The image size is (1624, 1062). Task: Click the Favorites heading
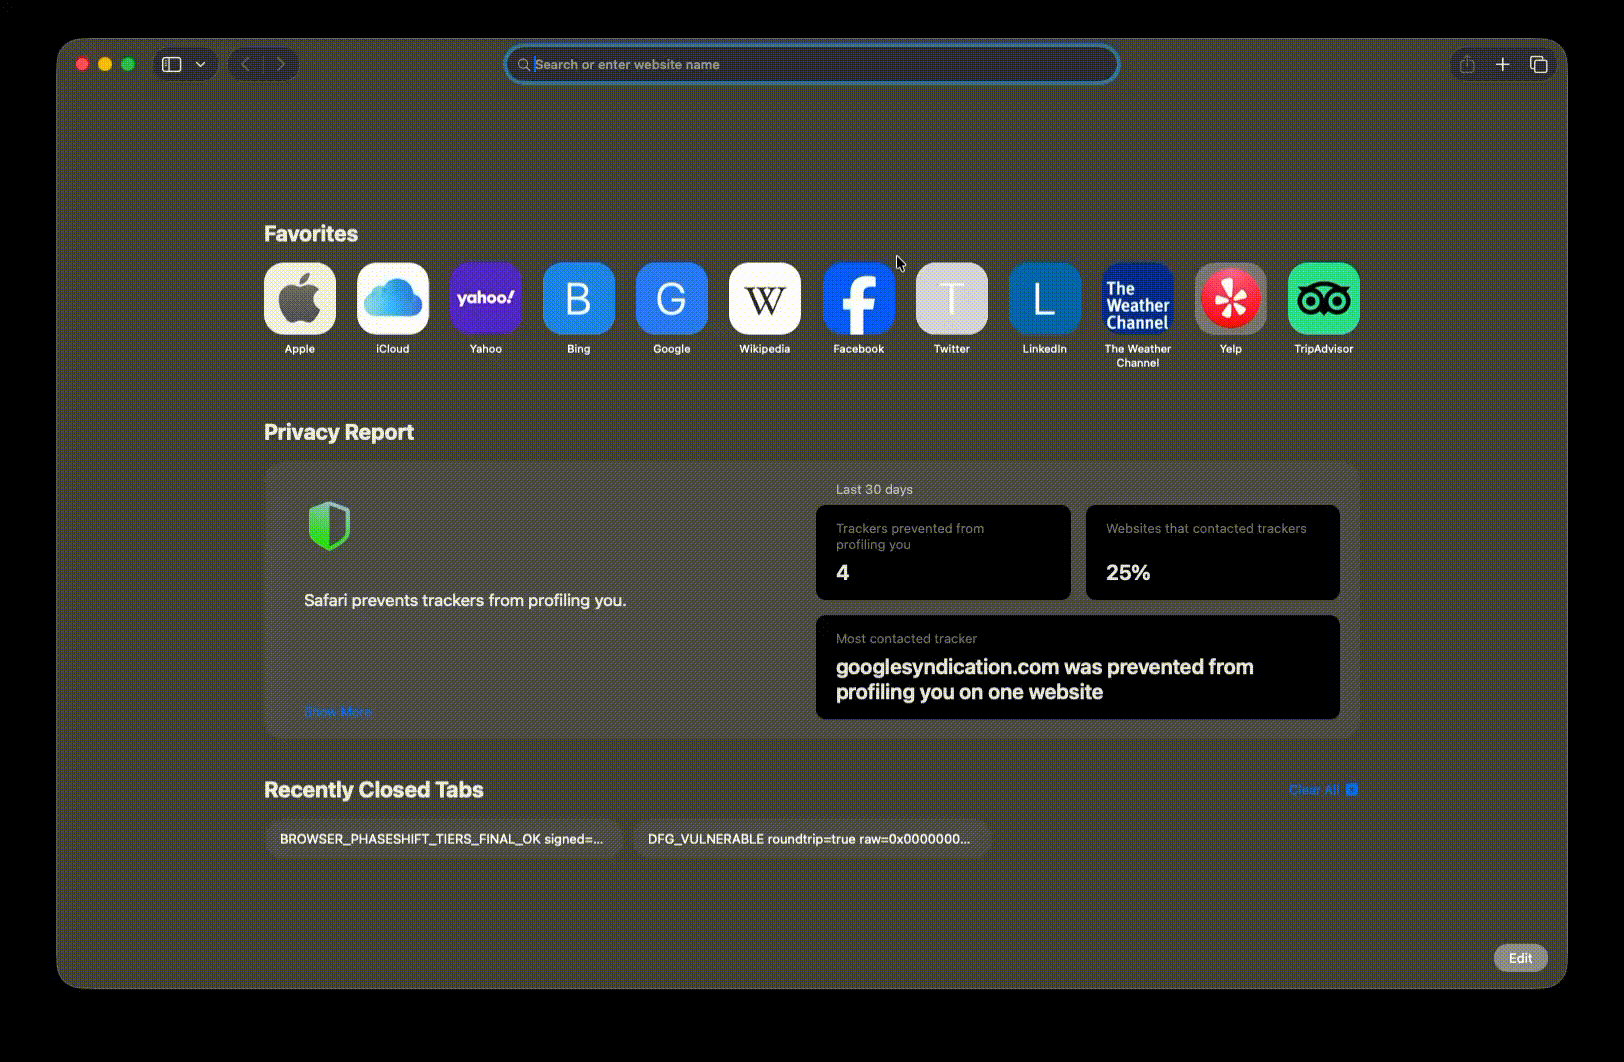pyautogui.click(x=311, y=234)
